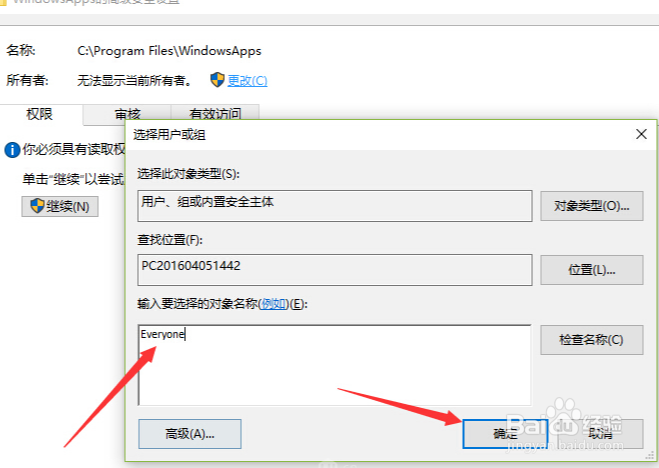659x468 pixels.
Task: Switch to the 审核 tab
Action: [x=128, y=114]
